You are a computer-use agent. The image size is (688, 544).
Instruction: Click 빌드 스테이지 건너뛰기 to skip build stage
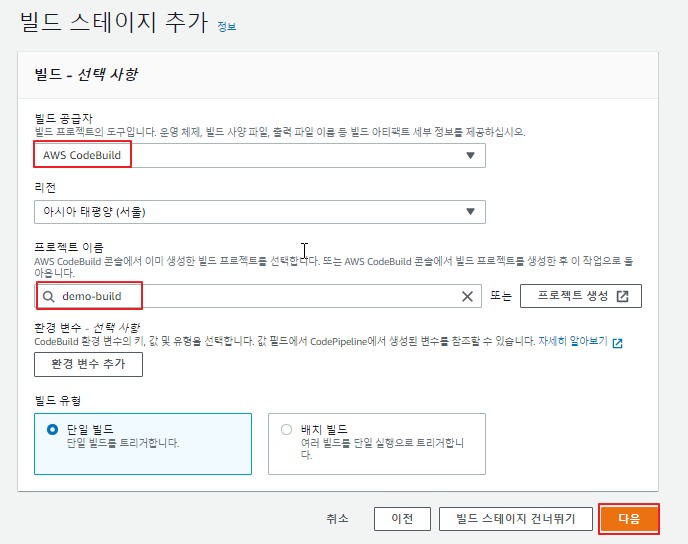516,519
